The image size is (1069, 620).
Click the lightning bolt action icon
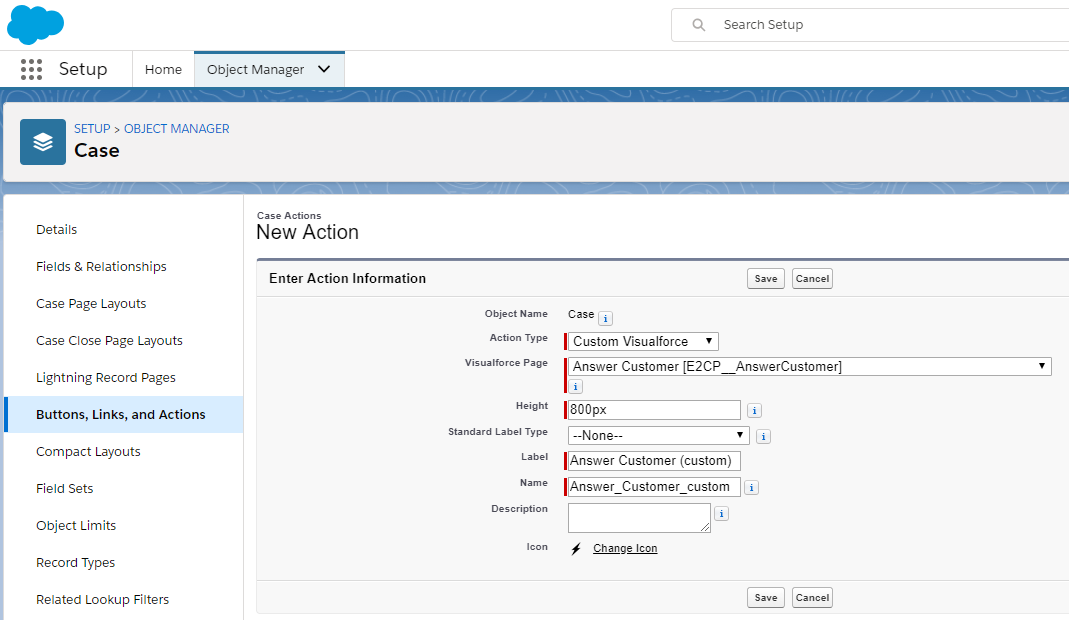[576, 548]
